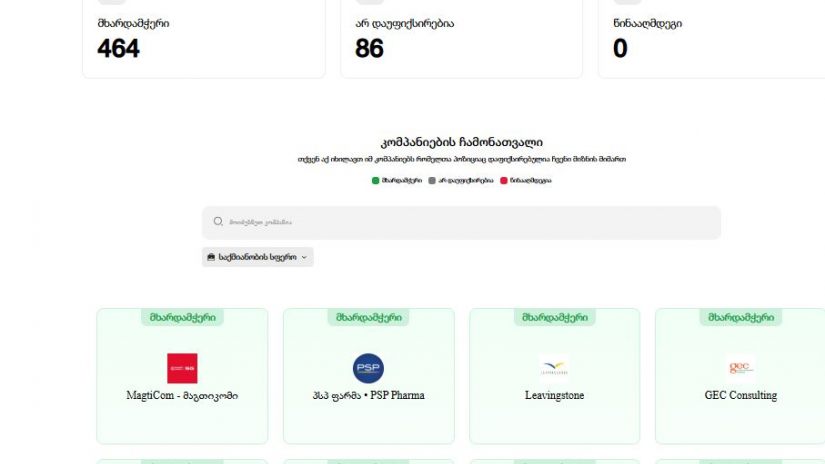Click the green მხარდამჭერი legend dot
This screenshot has width=825, height=464.
(376, 181)
